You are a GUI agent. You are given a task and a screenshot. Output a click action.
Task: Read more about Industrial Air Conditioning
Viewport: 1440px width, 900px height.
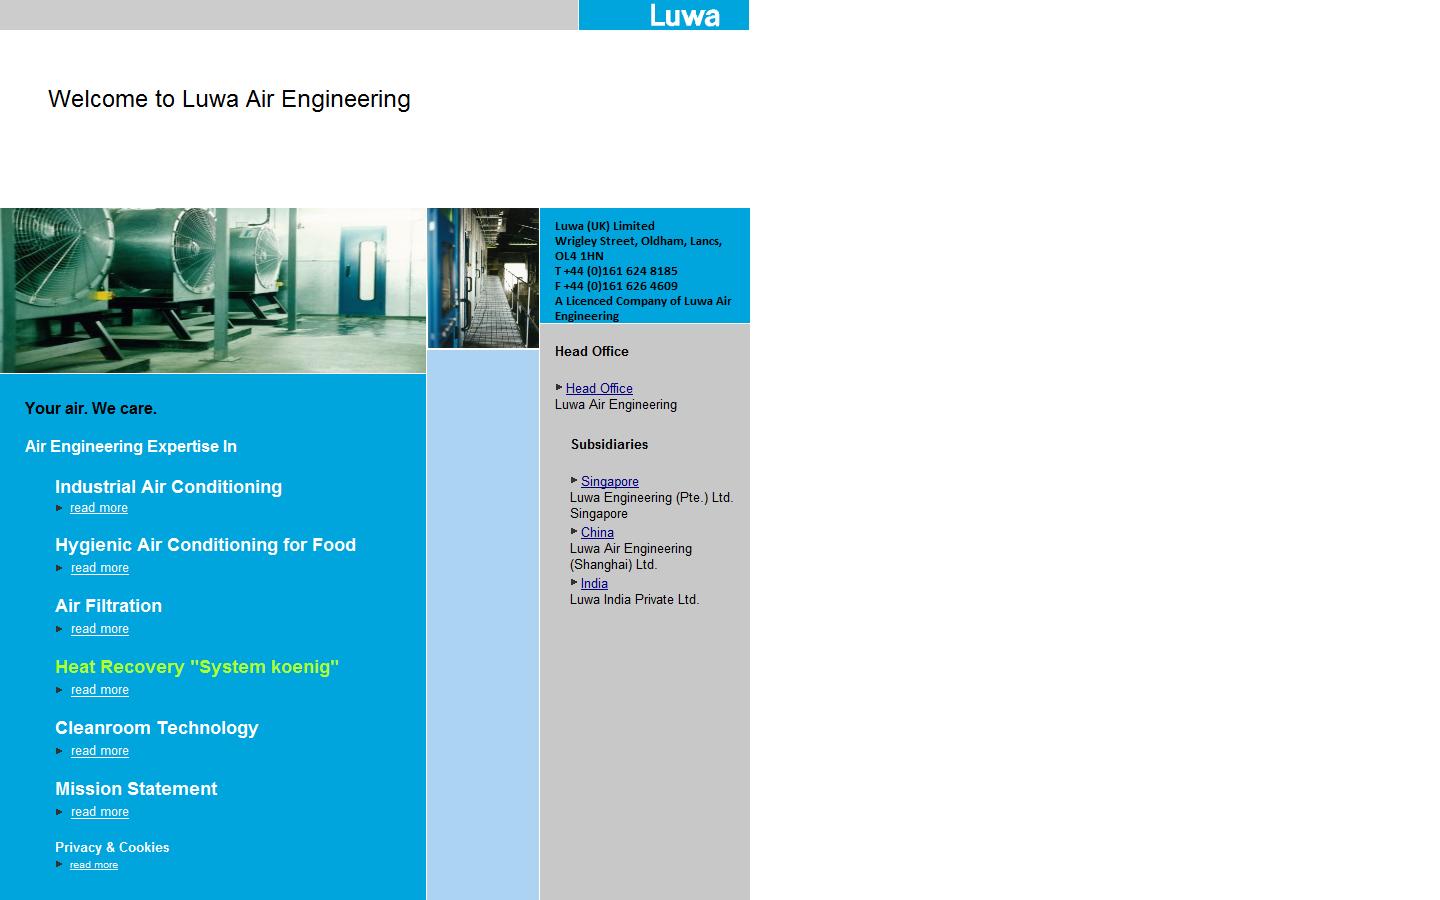click(x=98, y=508)
